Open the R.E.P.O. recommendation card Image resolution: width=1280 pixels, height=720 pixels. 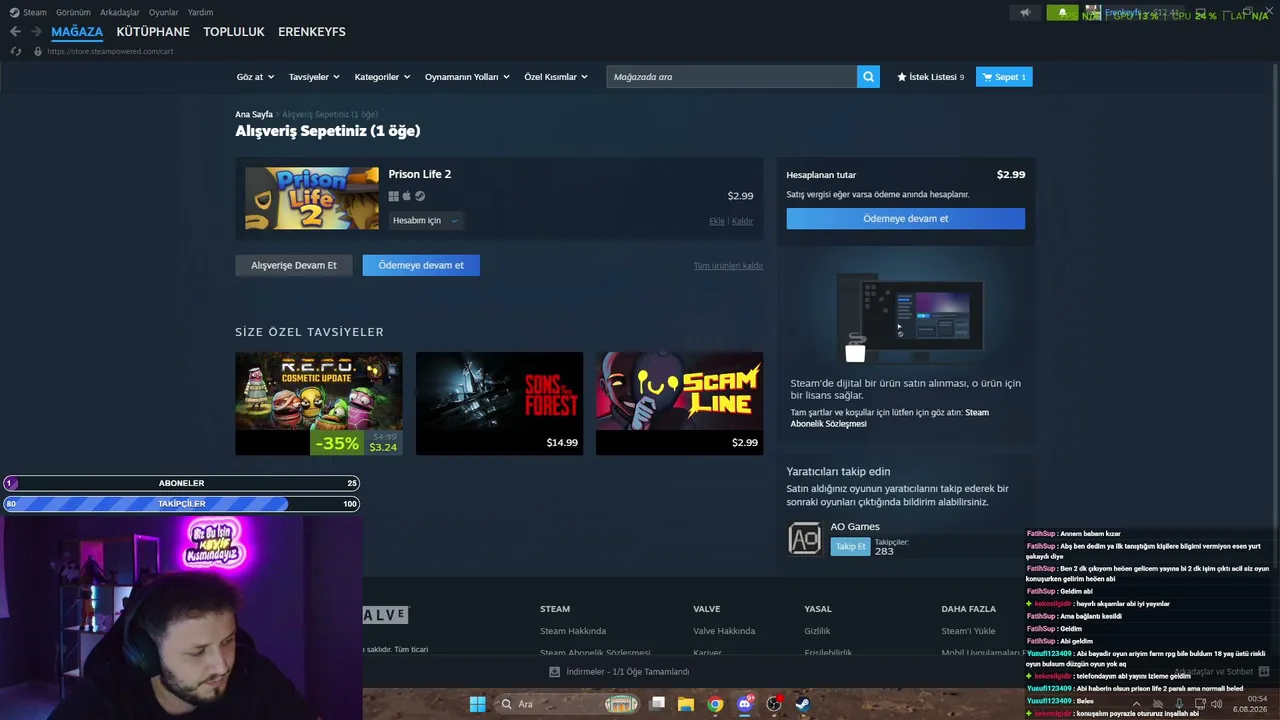[319, 403]
